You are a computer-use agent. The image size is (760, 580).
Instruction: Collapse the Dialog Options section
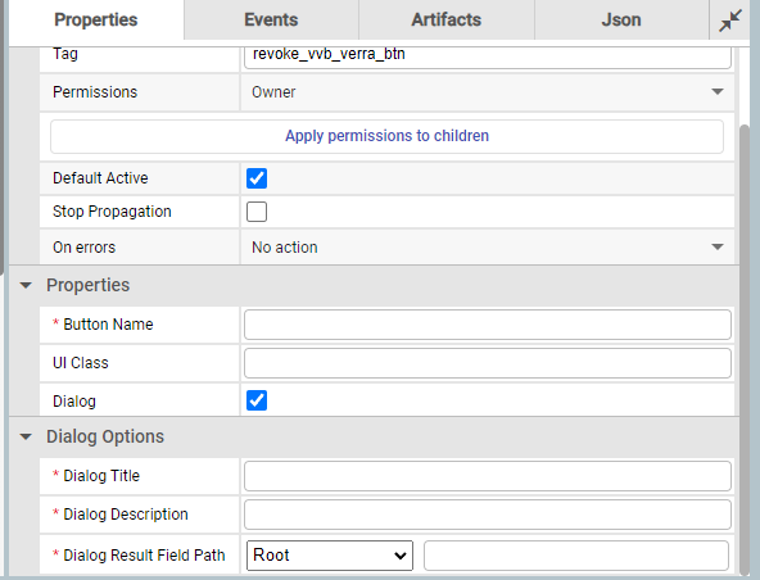click(x=27, y=438)
